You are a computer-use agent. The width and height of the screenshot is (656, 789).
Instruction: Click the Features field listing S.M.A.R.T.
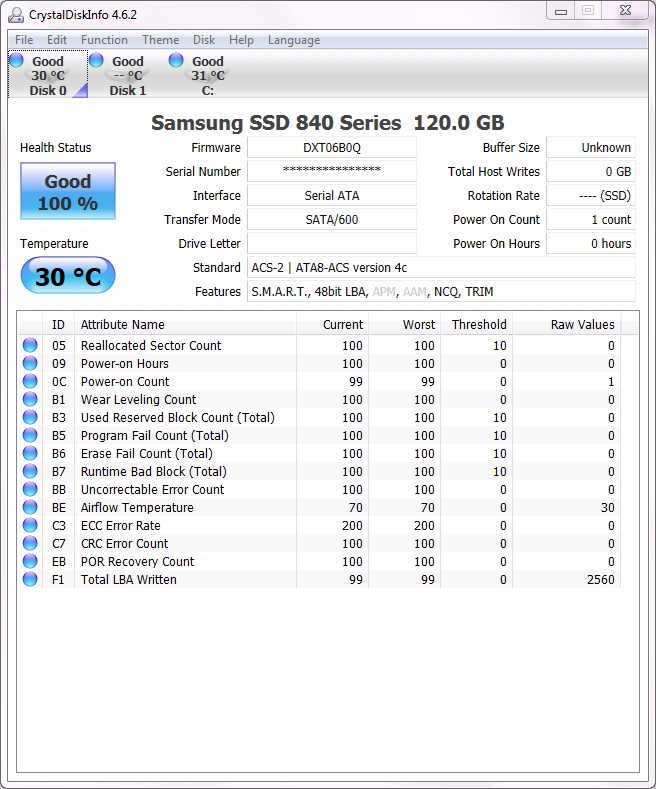click(x=441, y=291)
